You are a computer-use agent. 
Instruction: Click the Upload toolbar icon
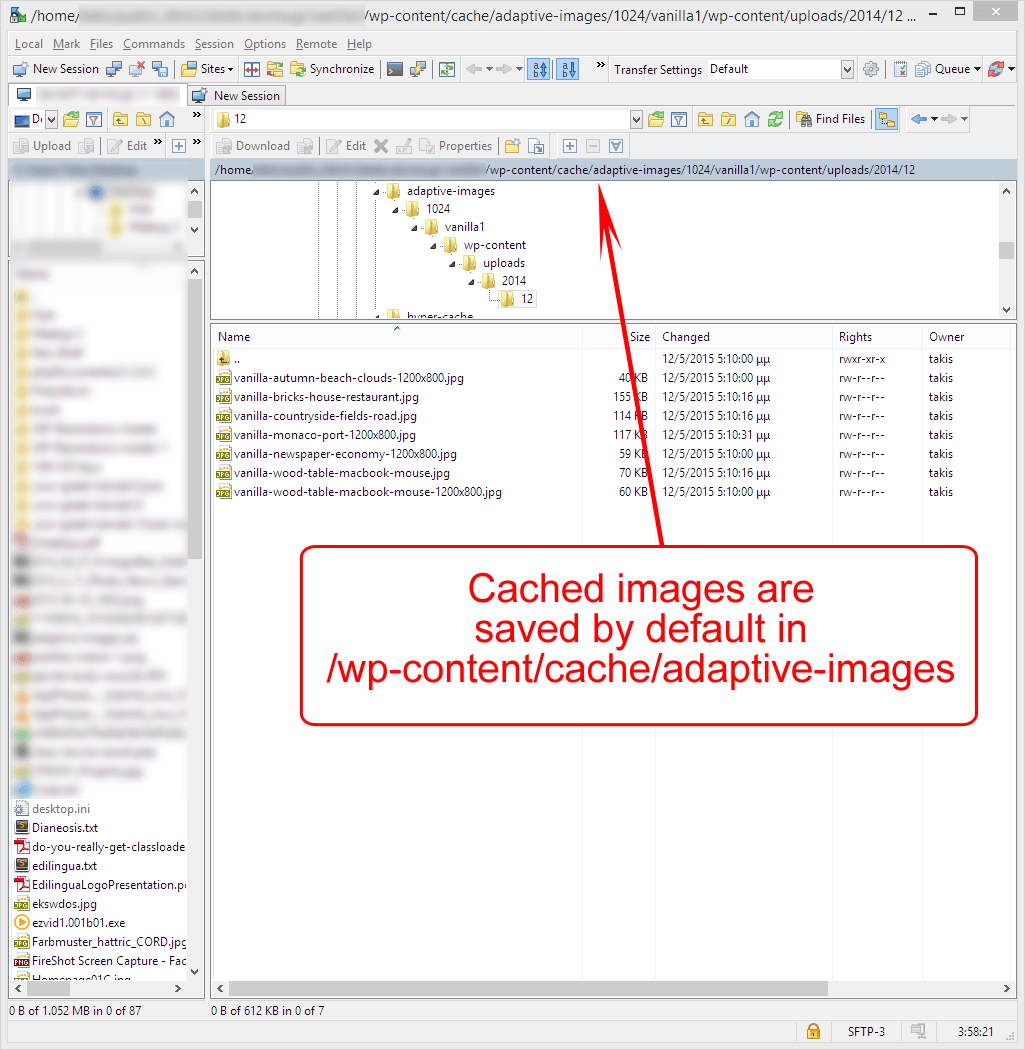click(48, 145)
